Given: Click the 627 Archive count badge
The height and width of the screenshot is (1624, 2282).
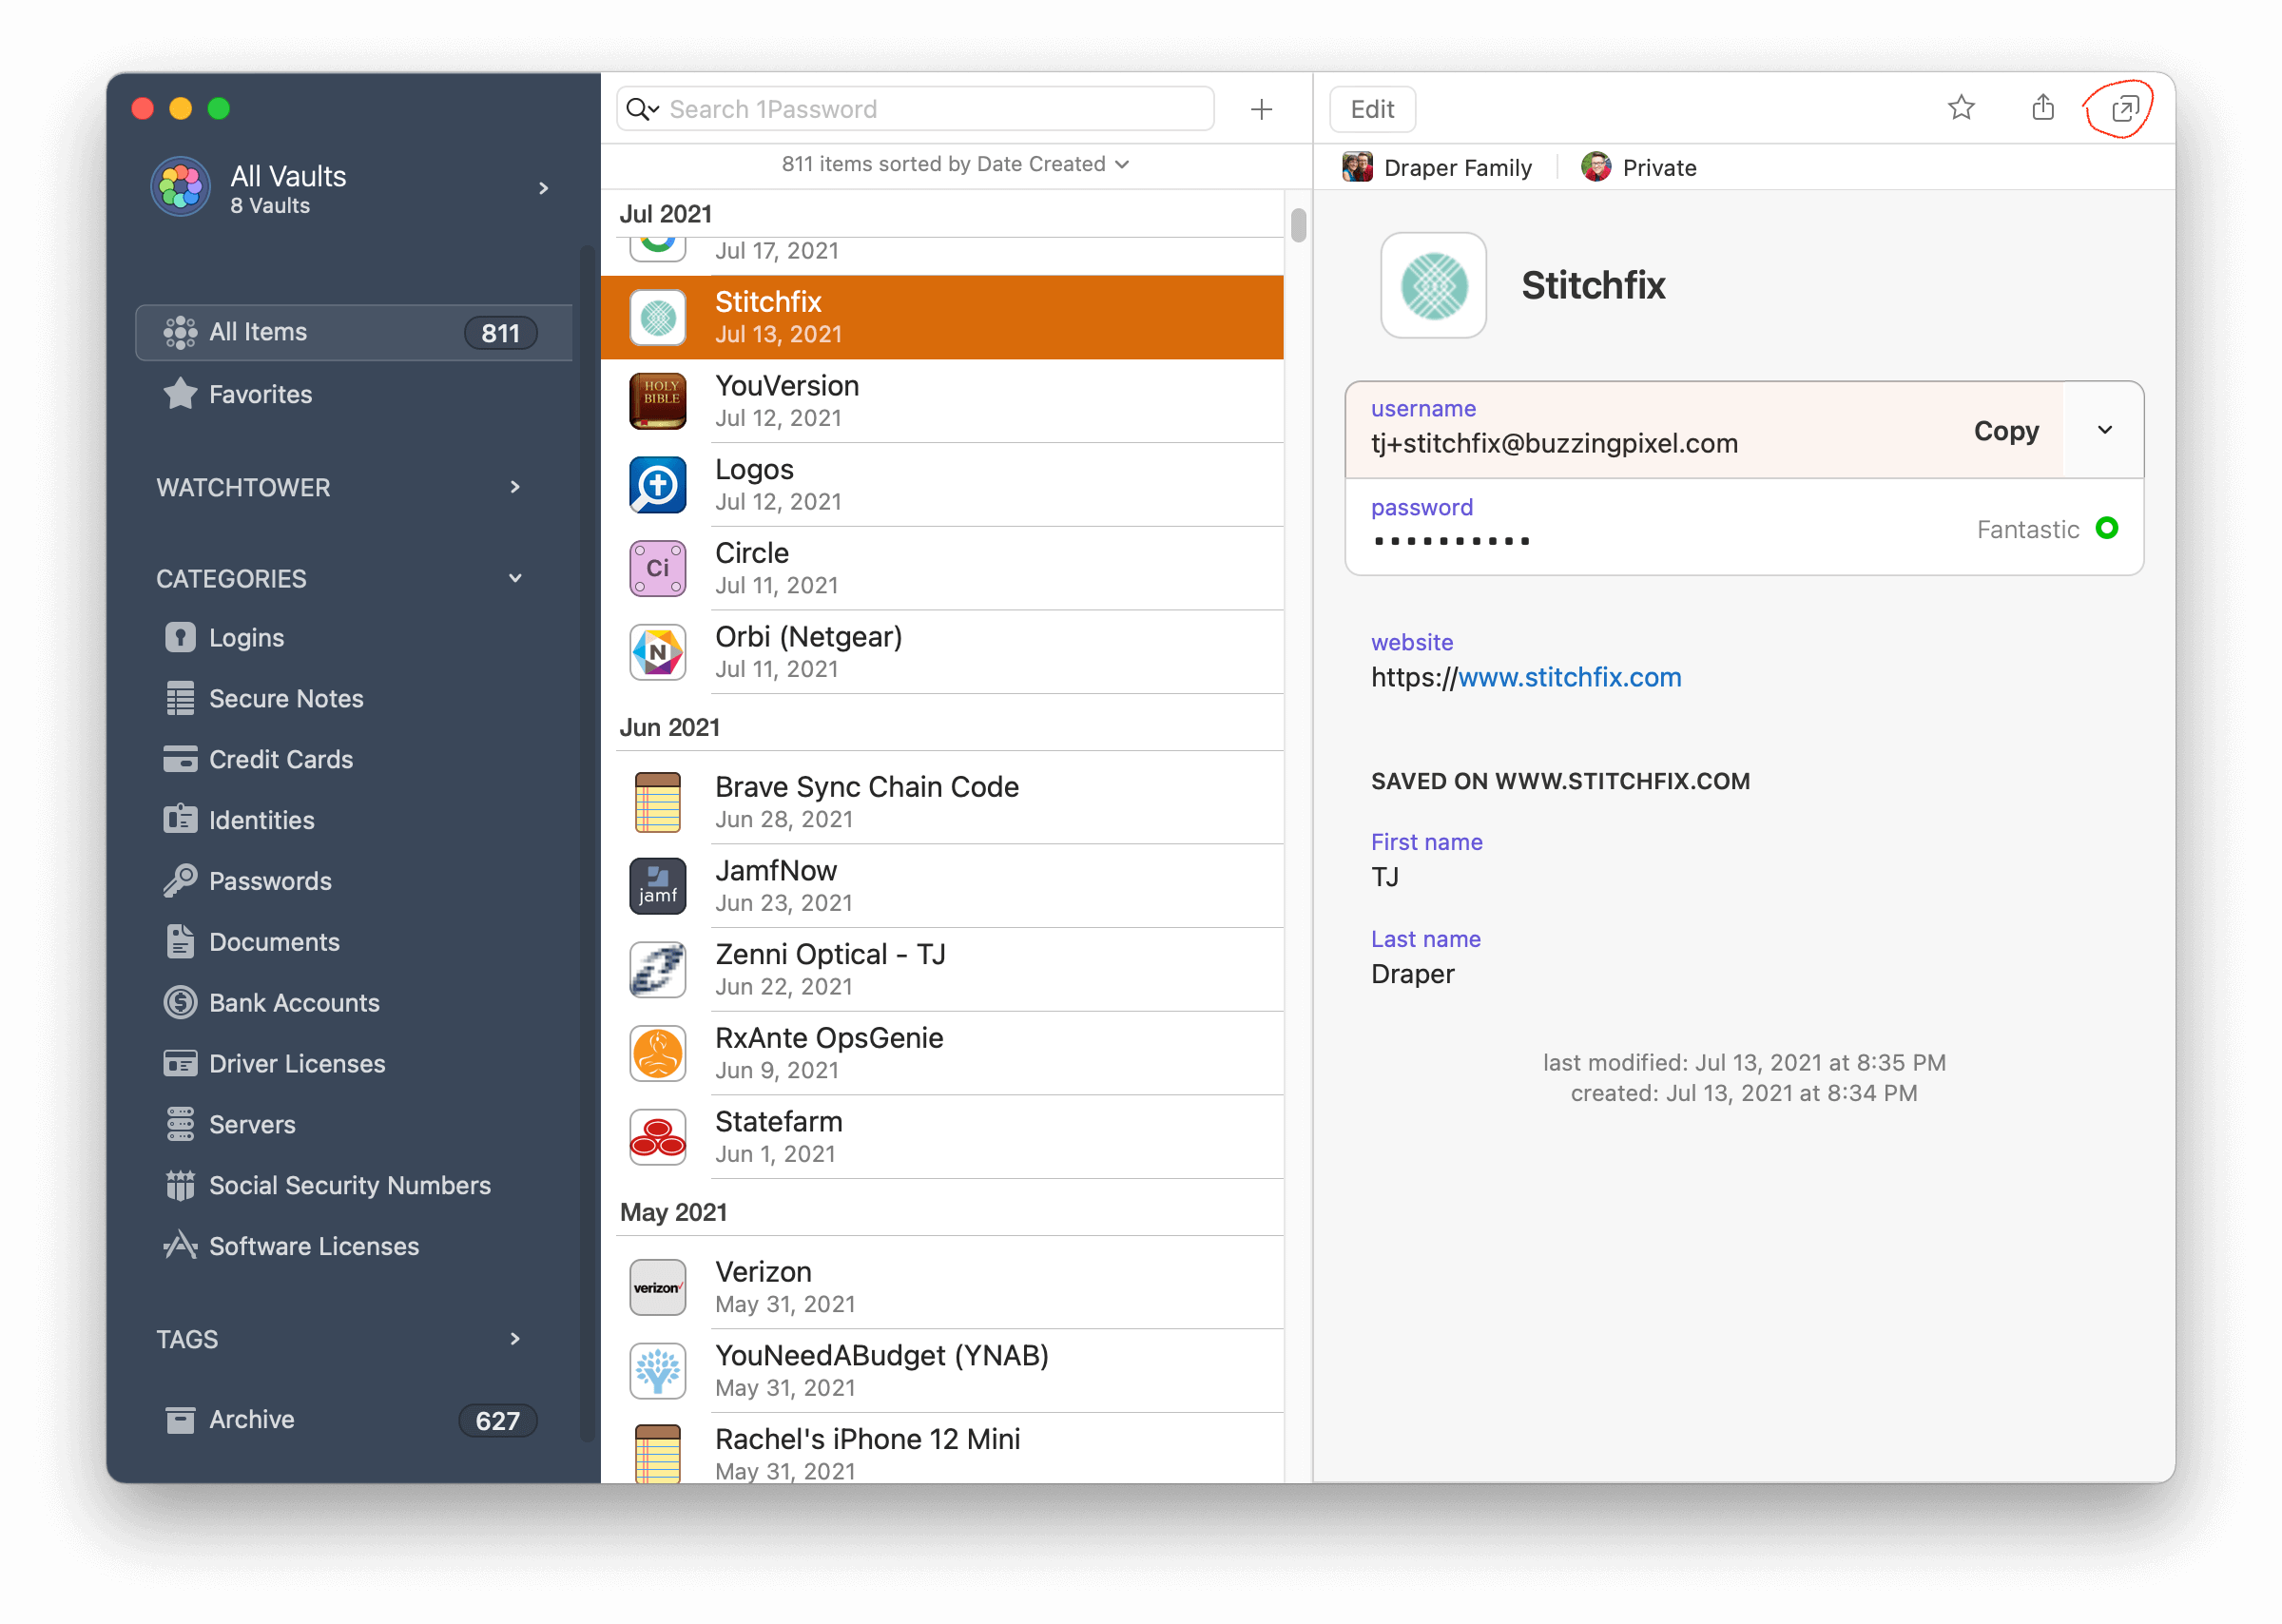Looking at the screenshot, I should pos(497,1421).
